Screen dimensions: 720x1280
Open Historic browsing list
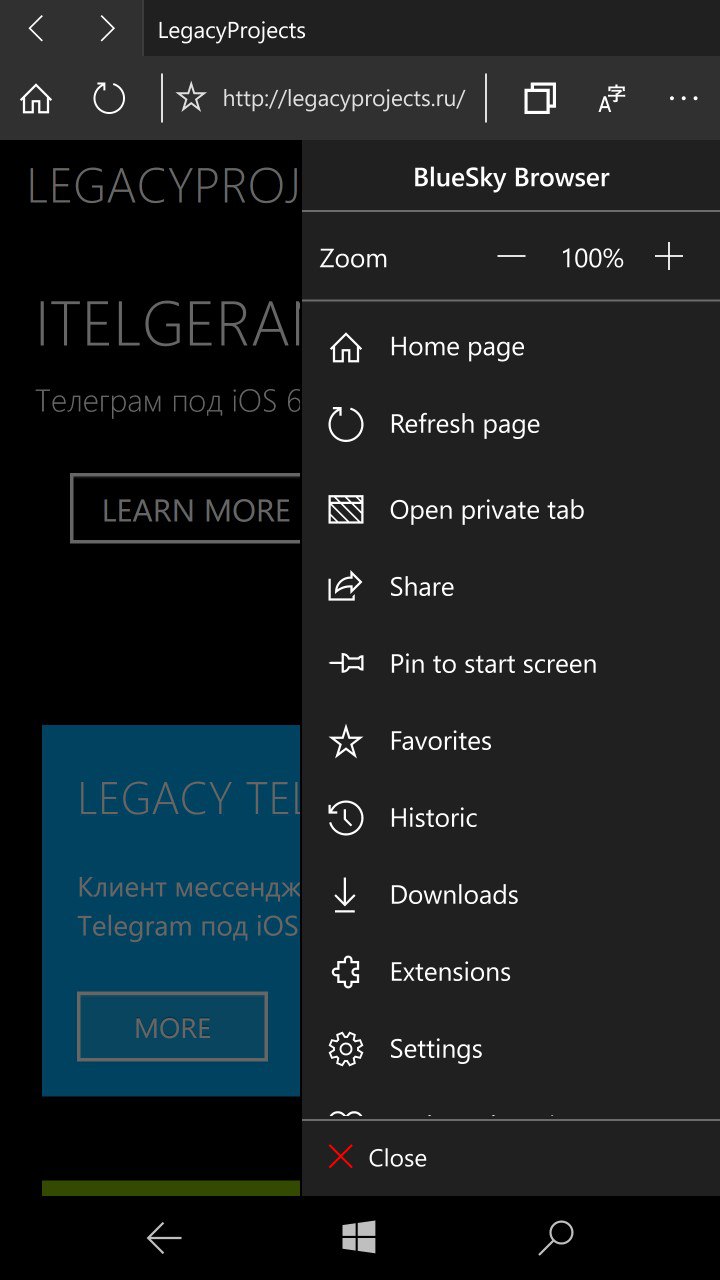click(x=433, y=818)
